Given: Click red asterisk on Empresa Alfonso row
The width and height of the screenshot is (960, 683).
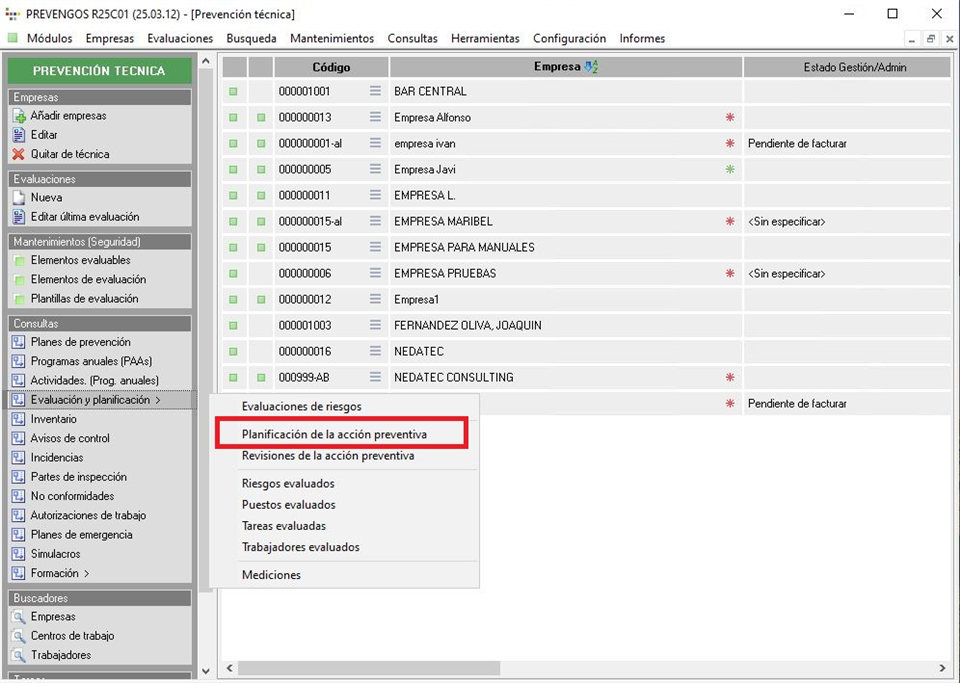Looking at the screenshot, I should (x=730, y=117).
